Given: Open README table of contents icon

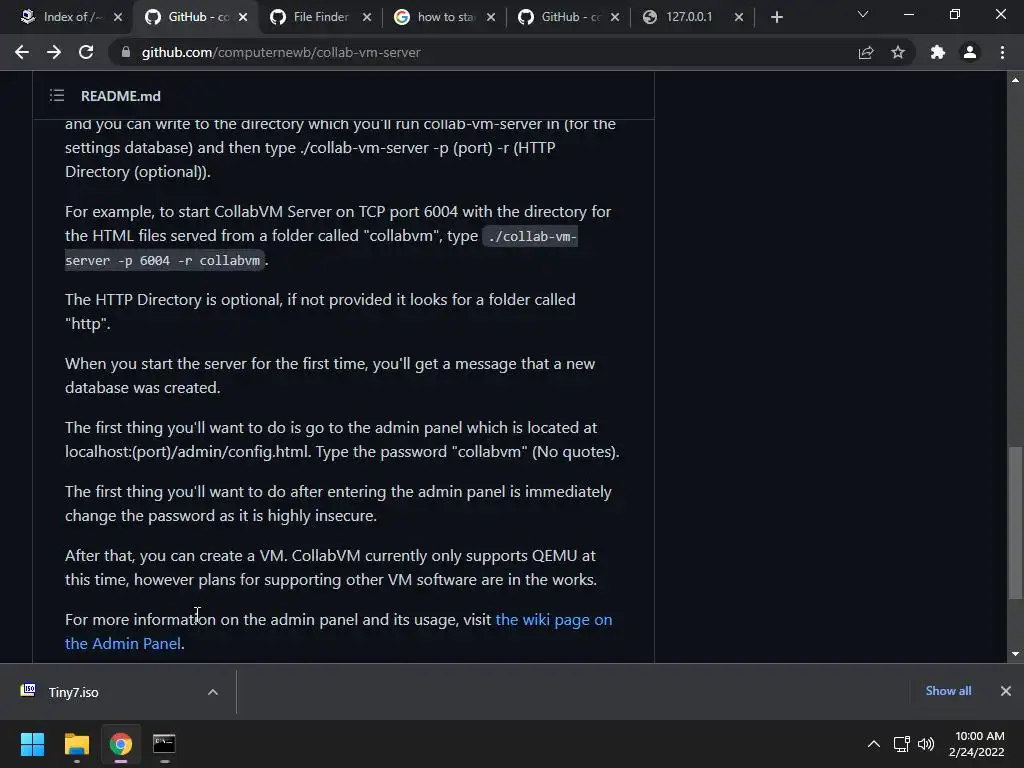Looking at the screenshot, I should 57,96.
